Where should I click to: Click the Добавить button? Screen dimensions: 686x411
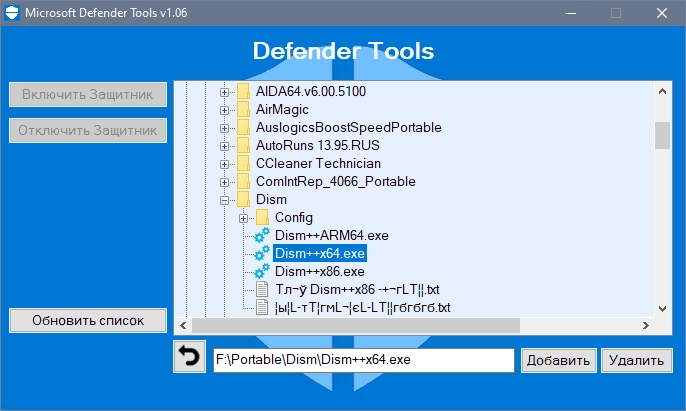tap(558, 360)
